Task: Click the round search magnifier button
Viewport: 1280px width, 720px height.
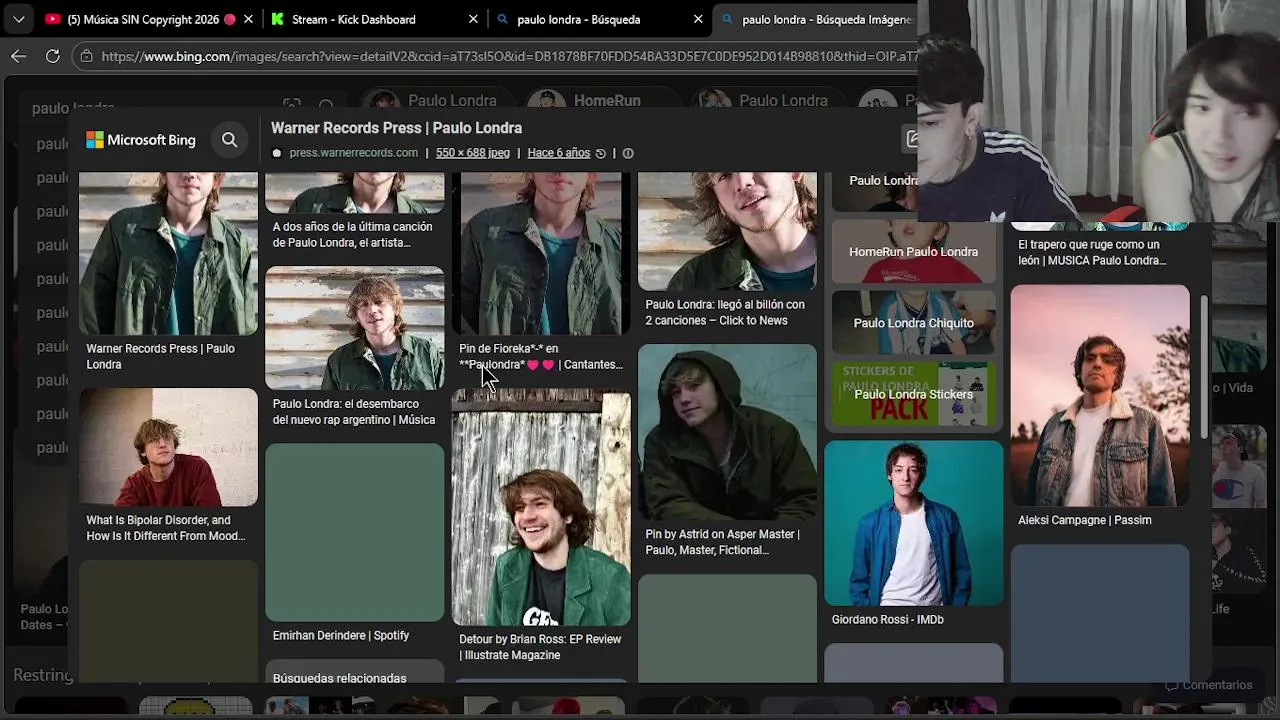Action: pos(230,140)
